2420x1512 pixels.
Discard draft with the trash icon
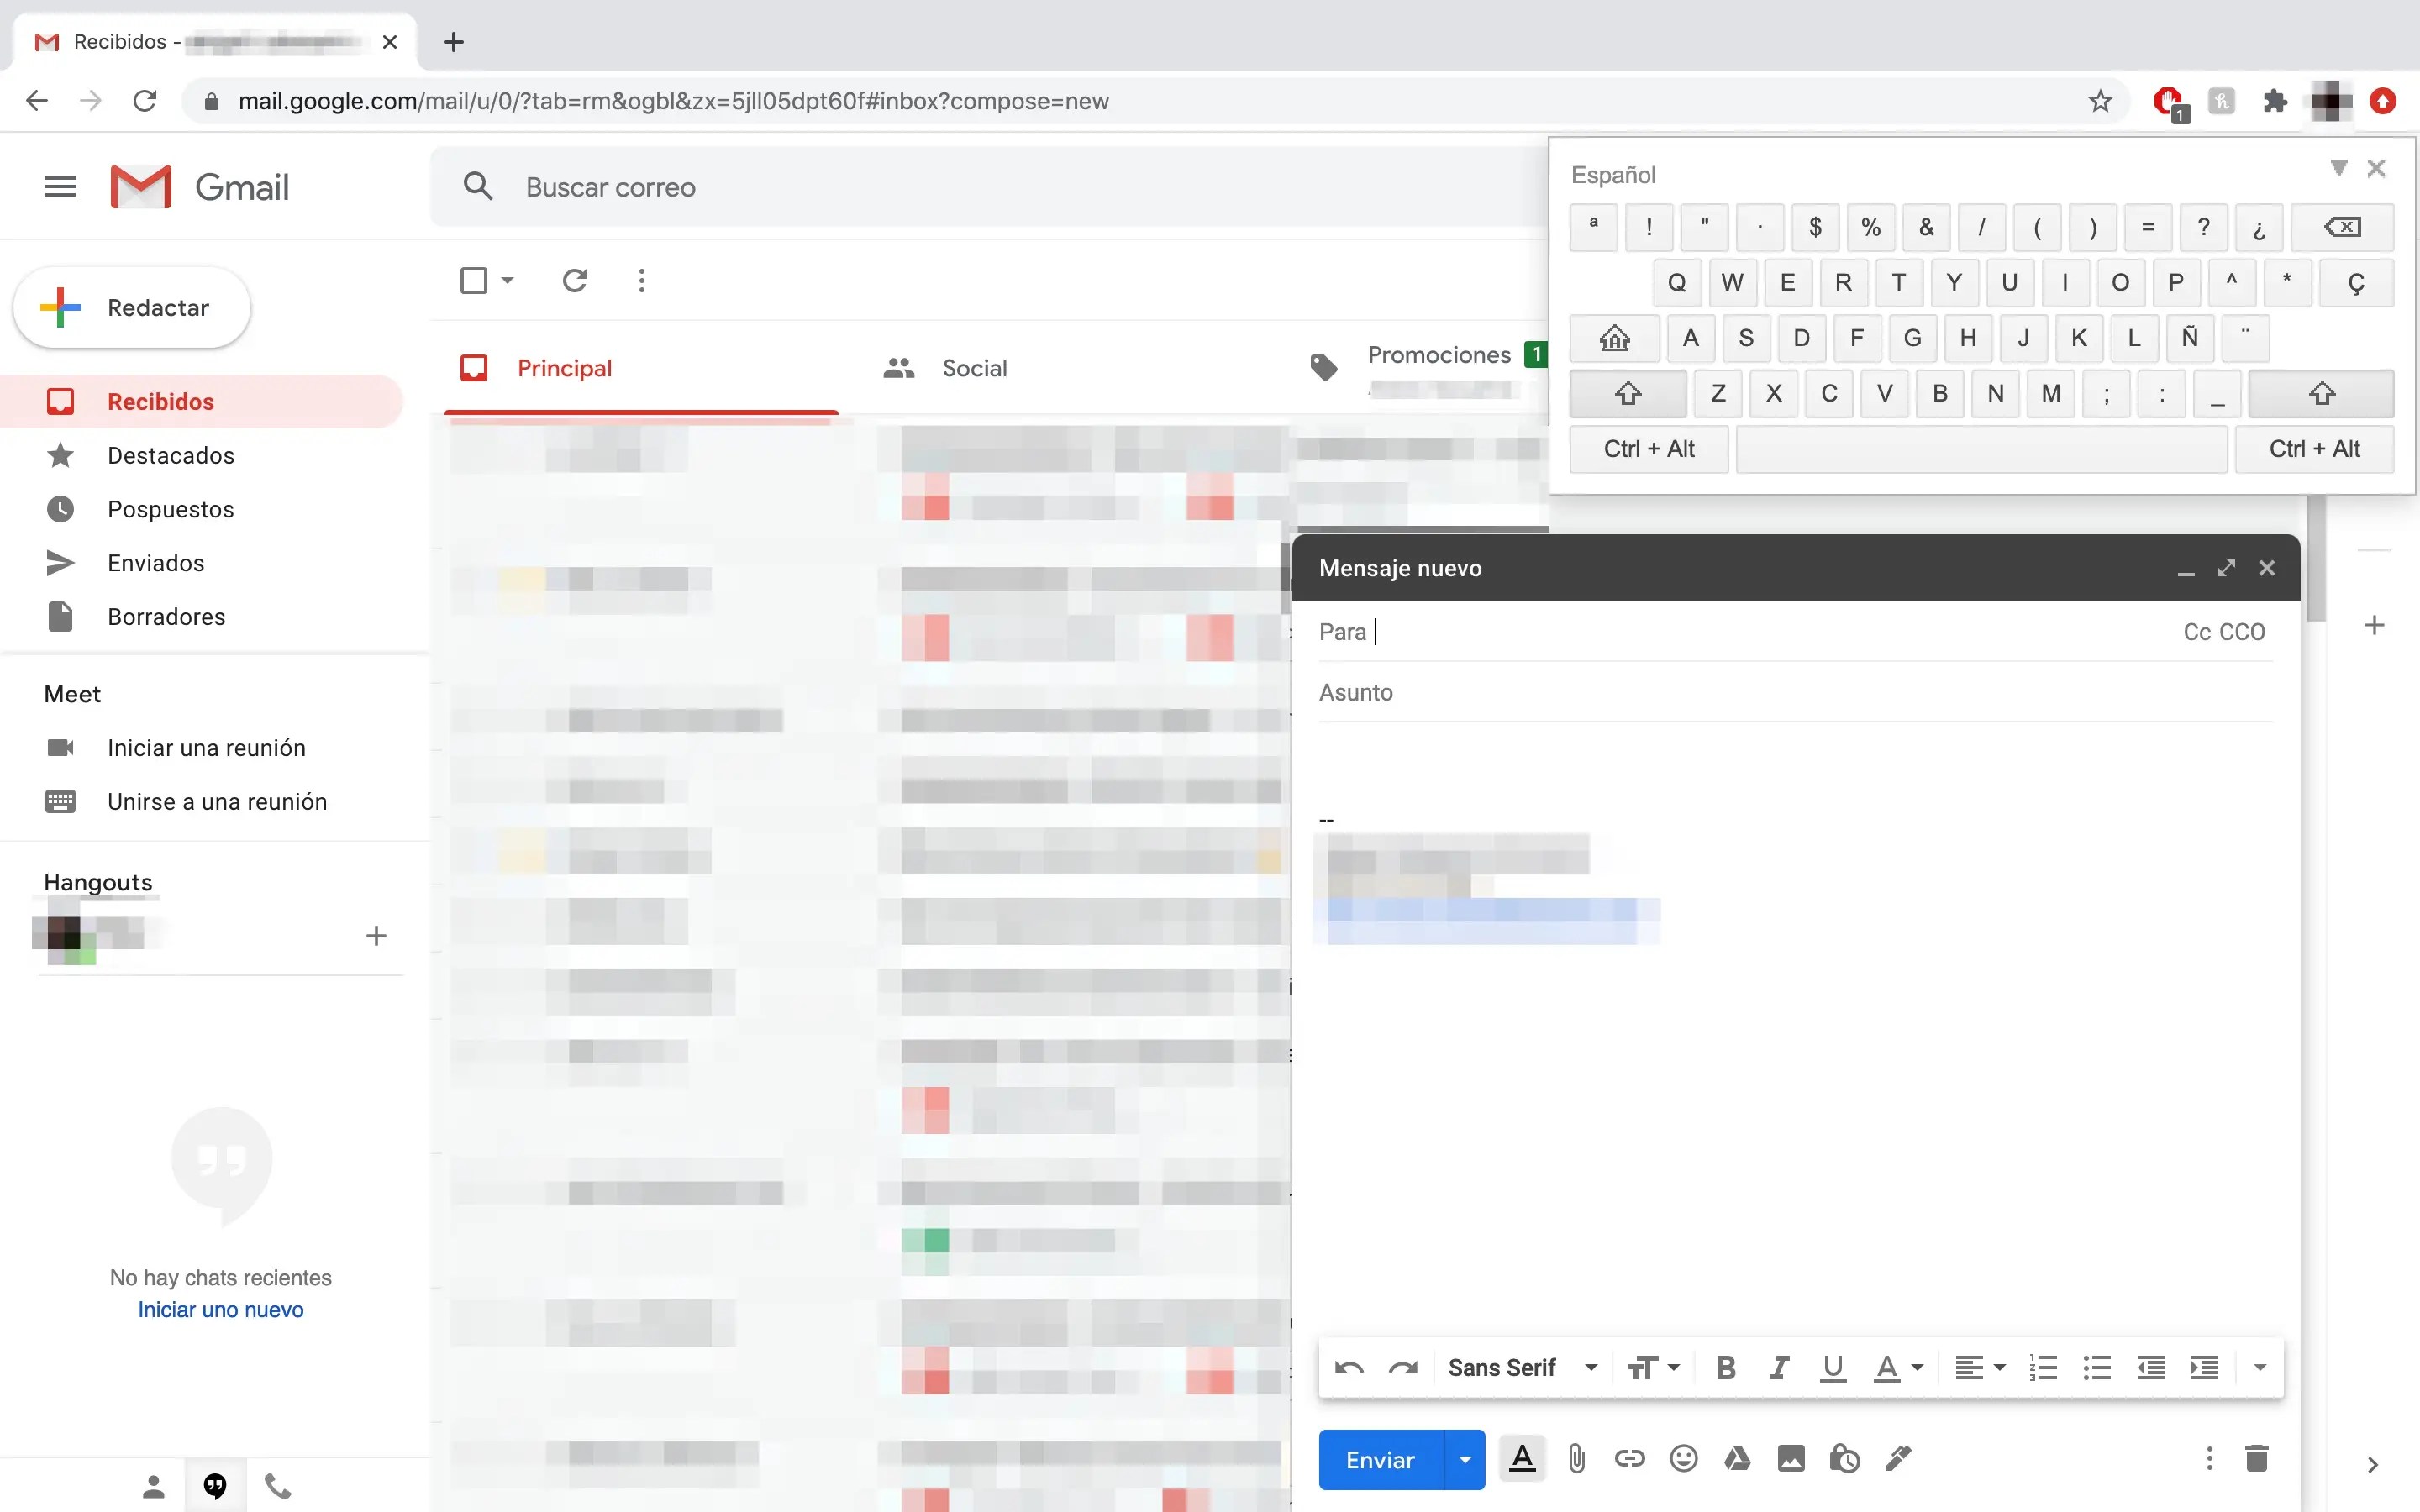tap(2256, 1459)
